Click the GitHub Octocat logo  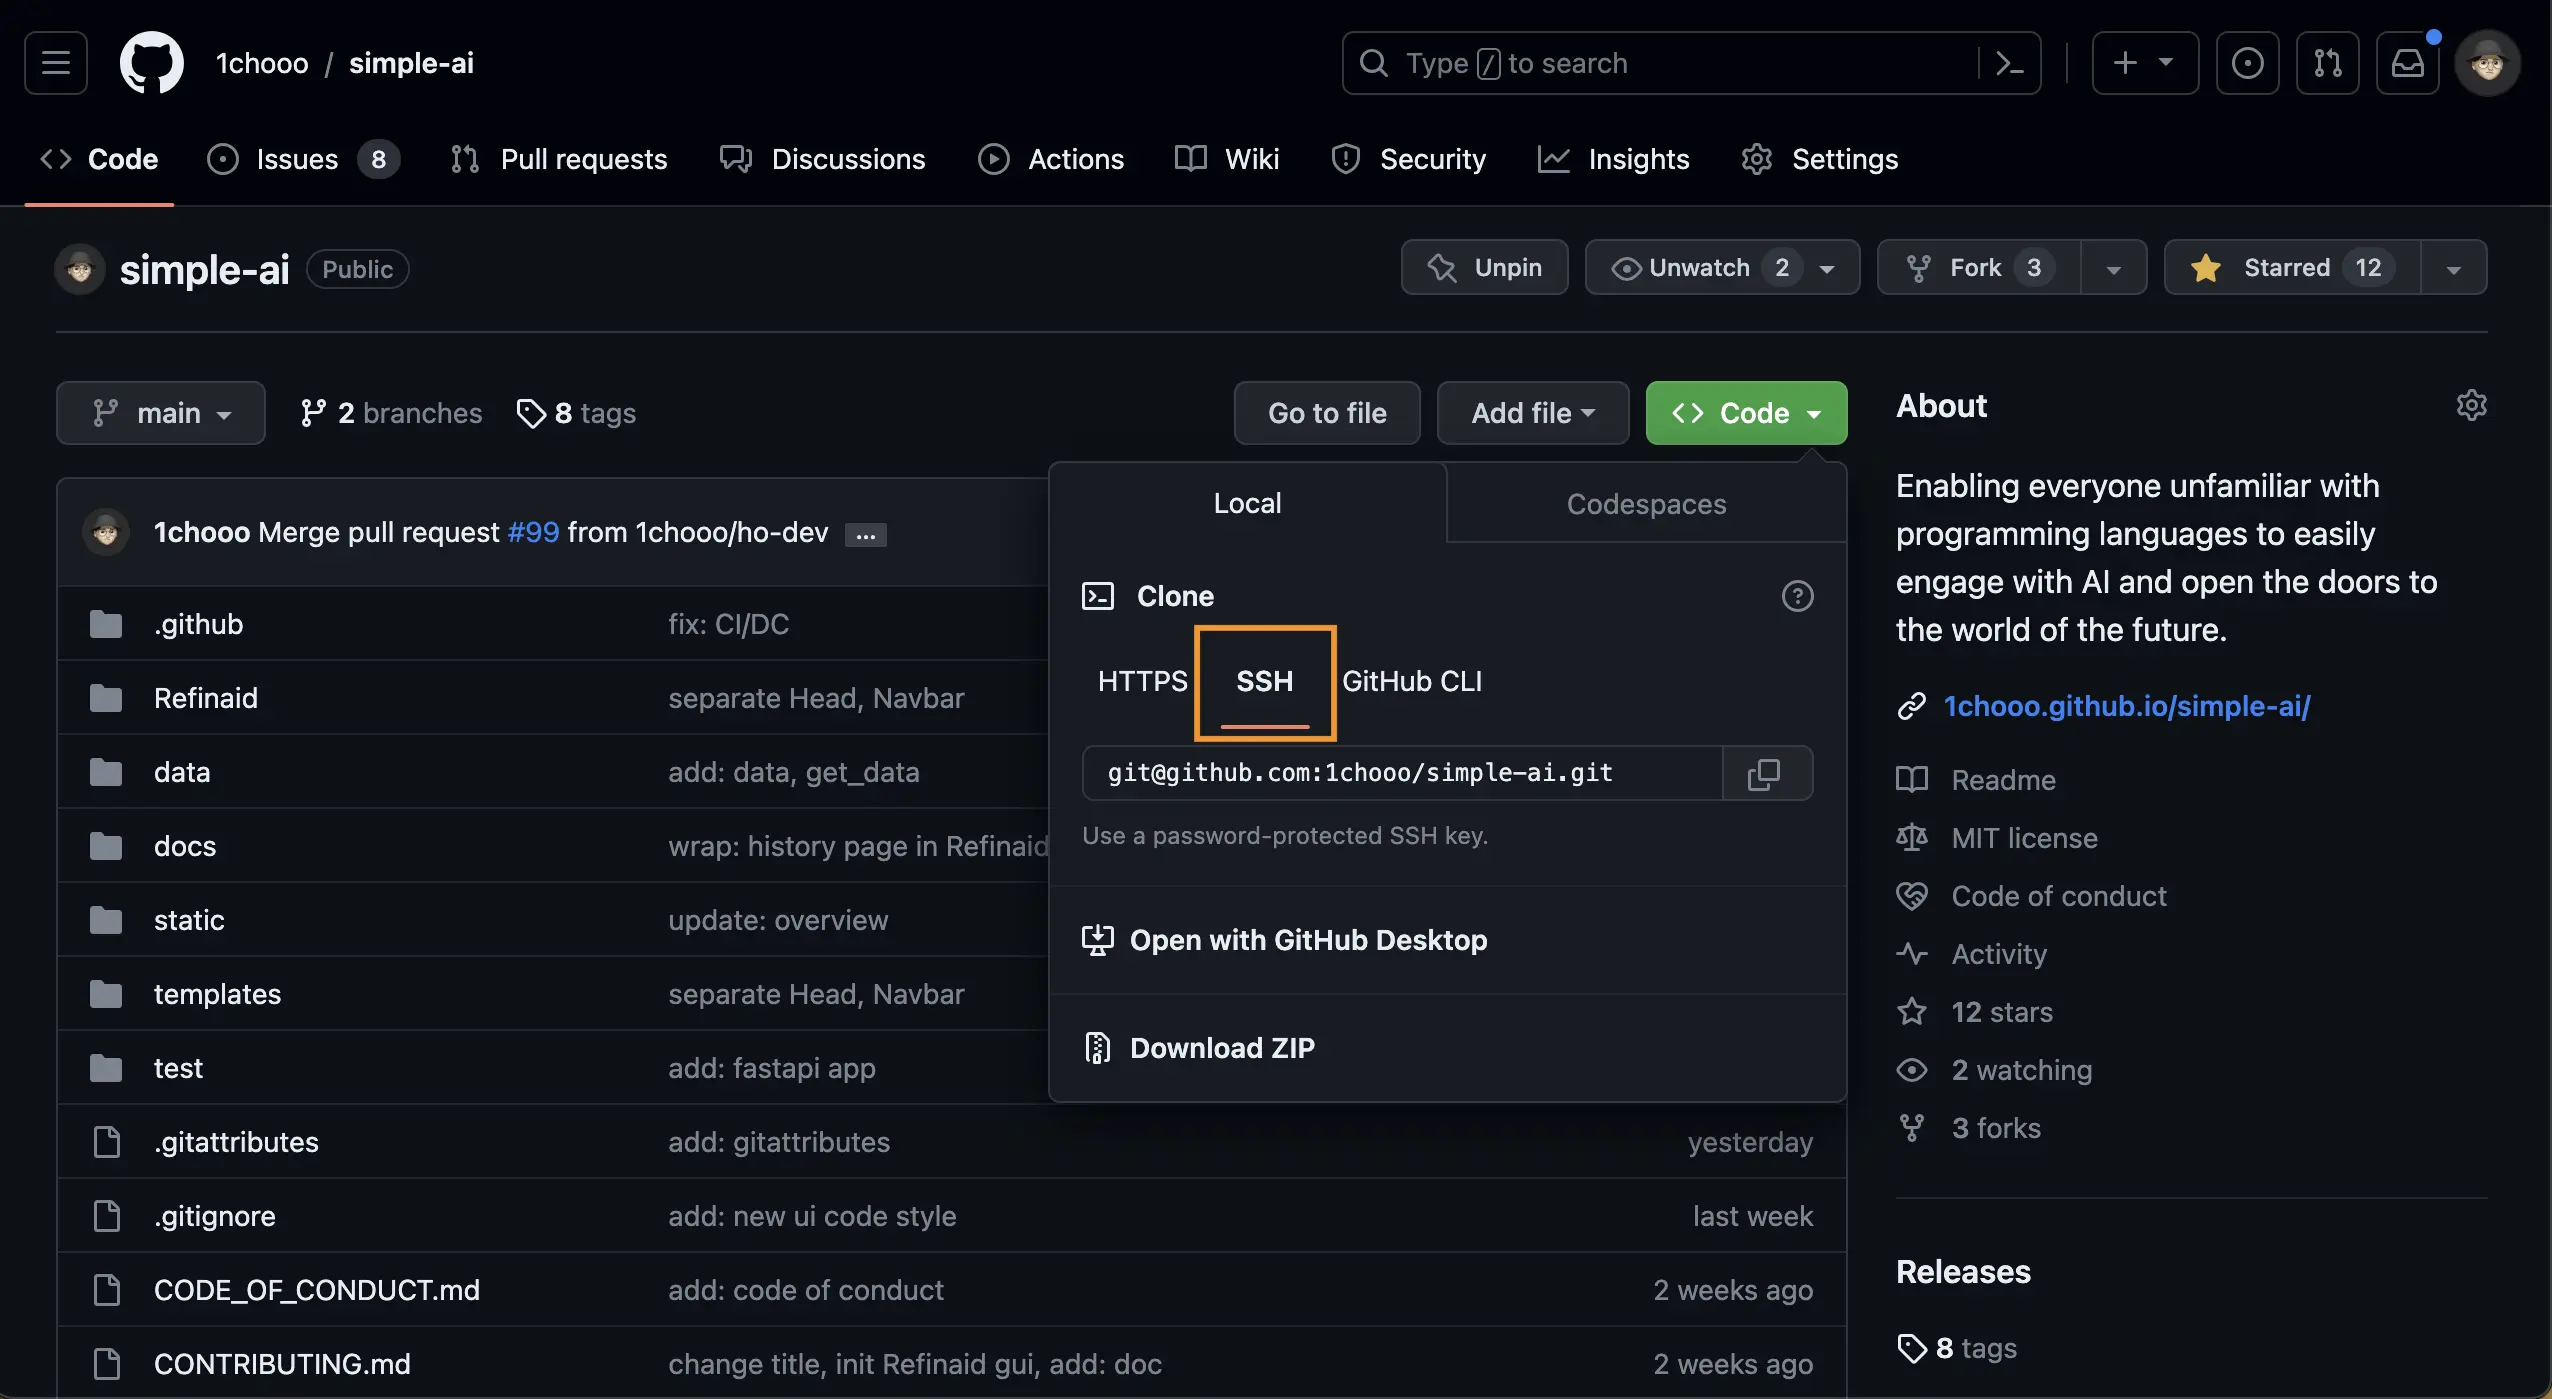pos(152,63)
